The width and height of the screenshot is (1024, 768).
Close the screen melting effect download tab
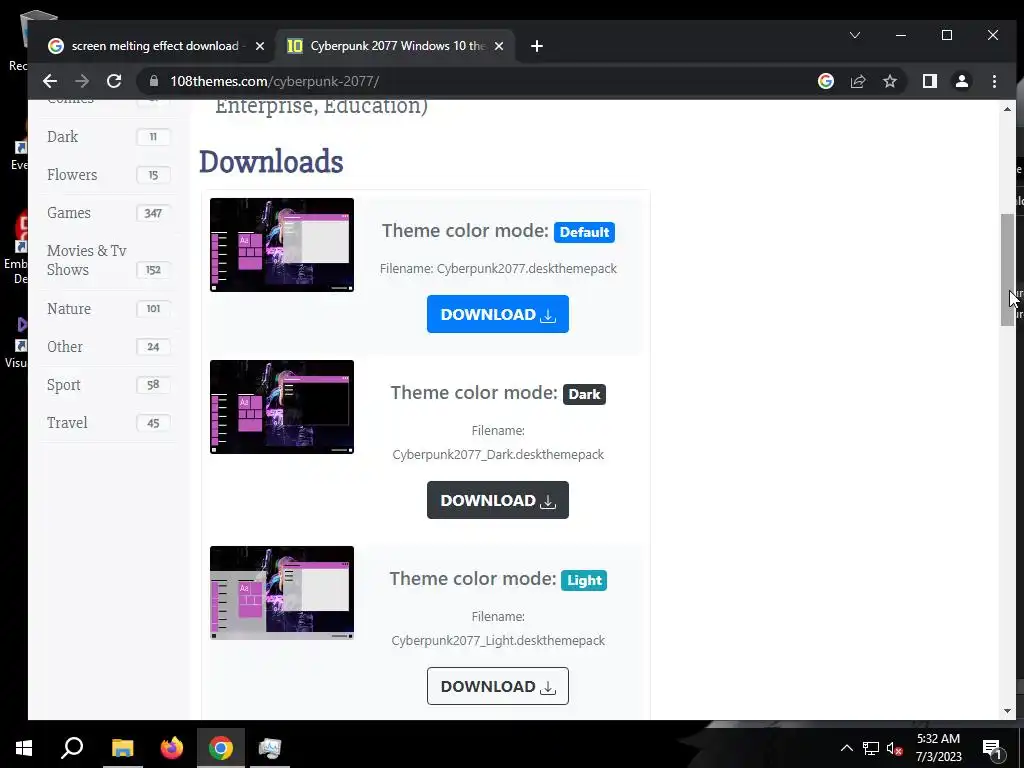tap(260, 46)
